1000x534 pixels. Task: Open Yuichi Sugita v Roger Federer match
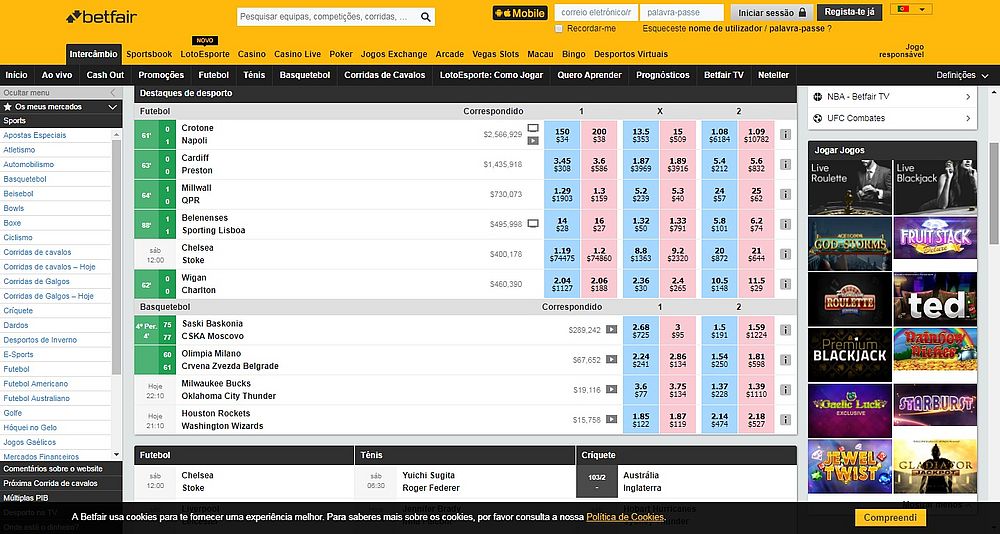tap(431, 482)
